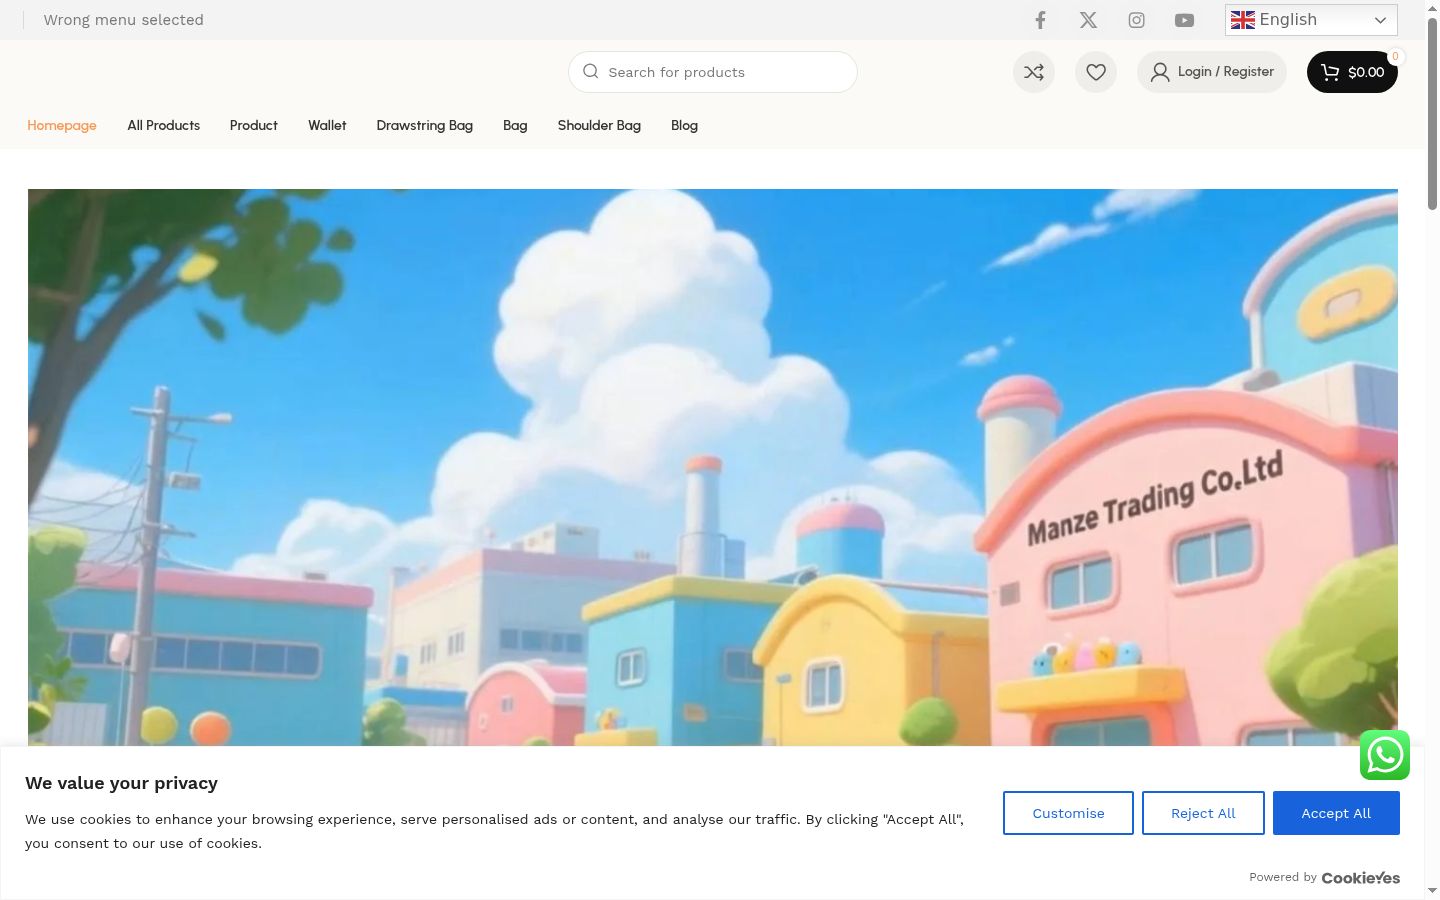Open the All Products menu

(x=164, y=125)
